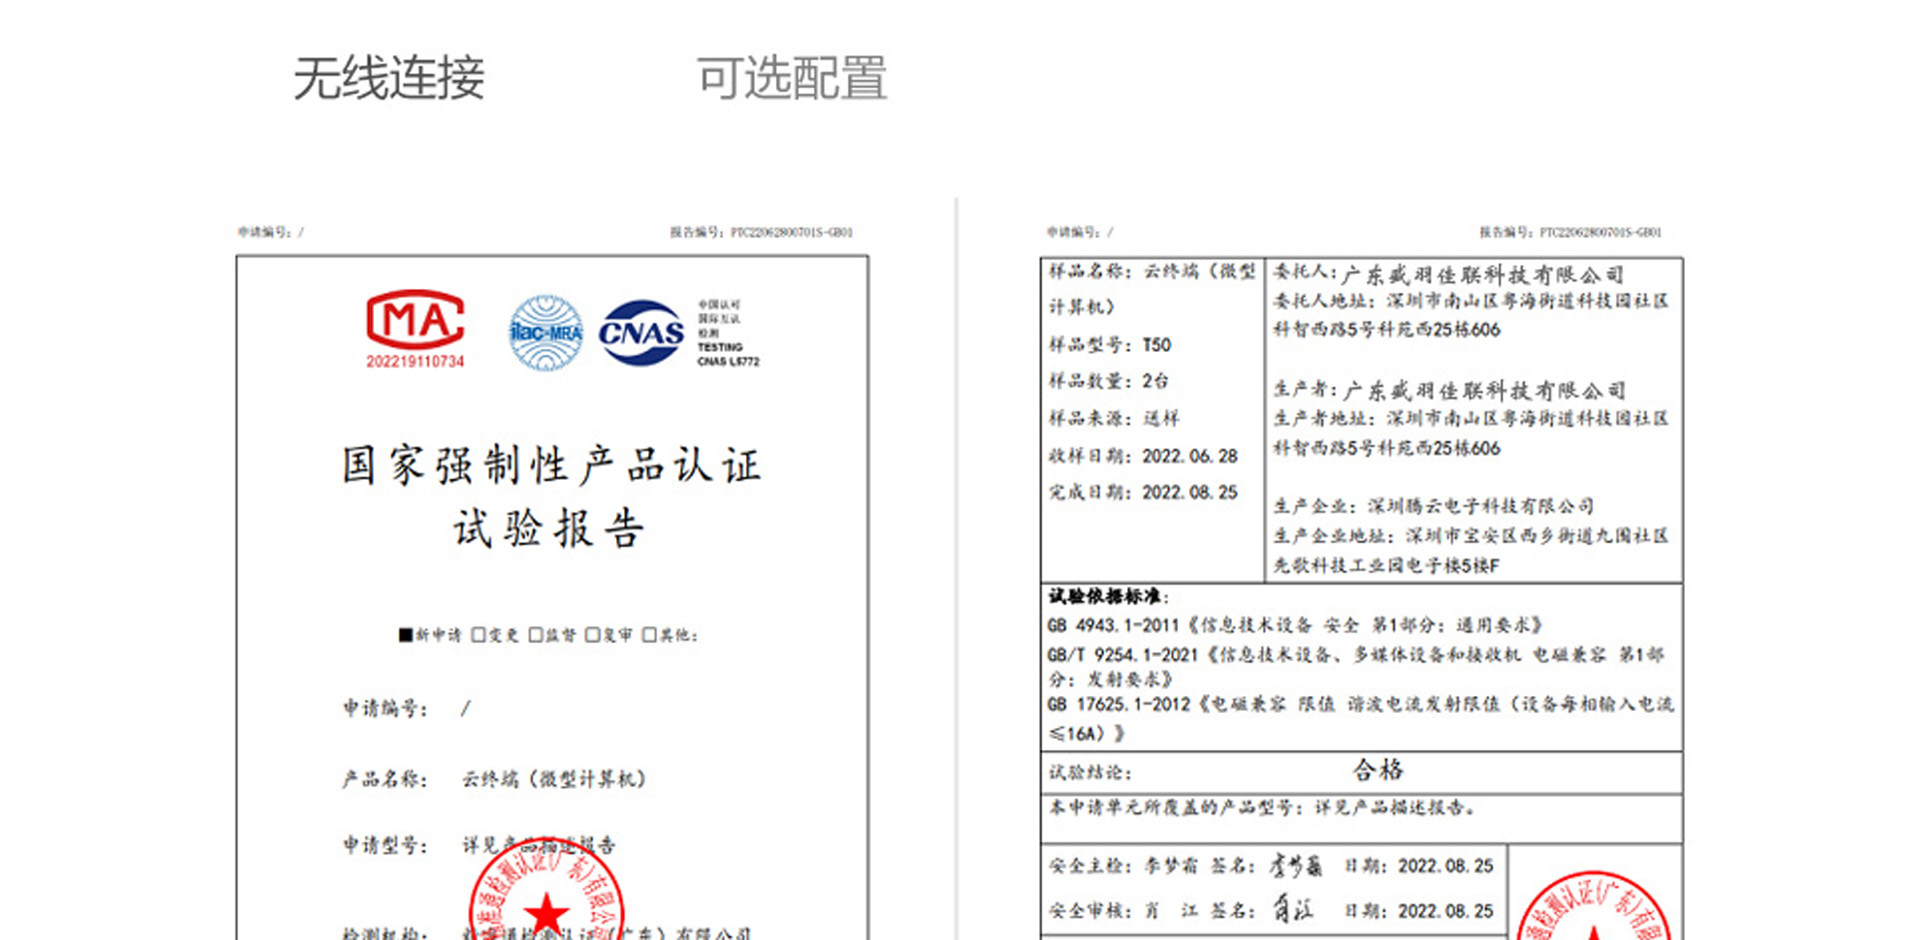Click the CNAS L5772 TESTING label
Viewport: 1916px width, 940px height.
[x=728, y=354]
